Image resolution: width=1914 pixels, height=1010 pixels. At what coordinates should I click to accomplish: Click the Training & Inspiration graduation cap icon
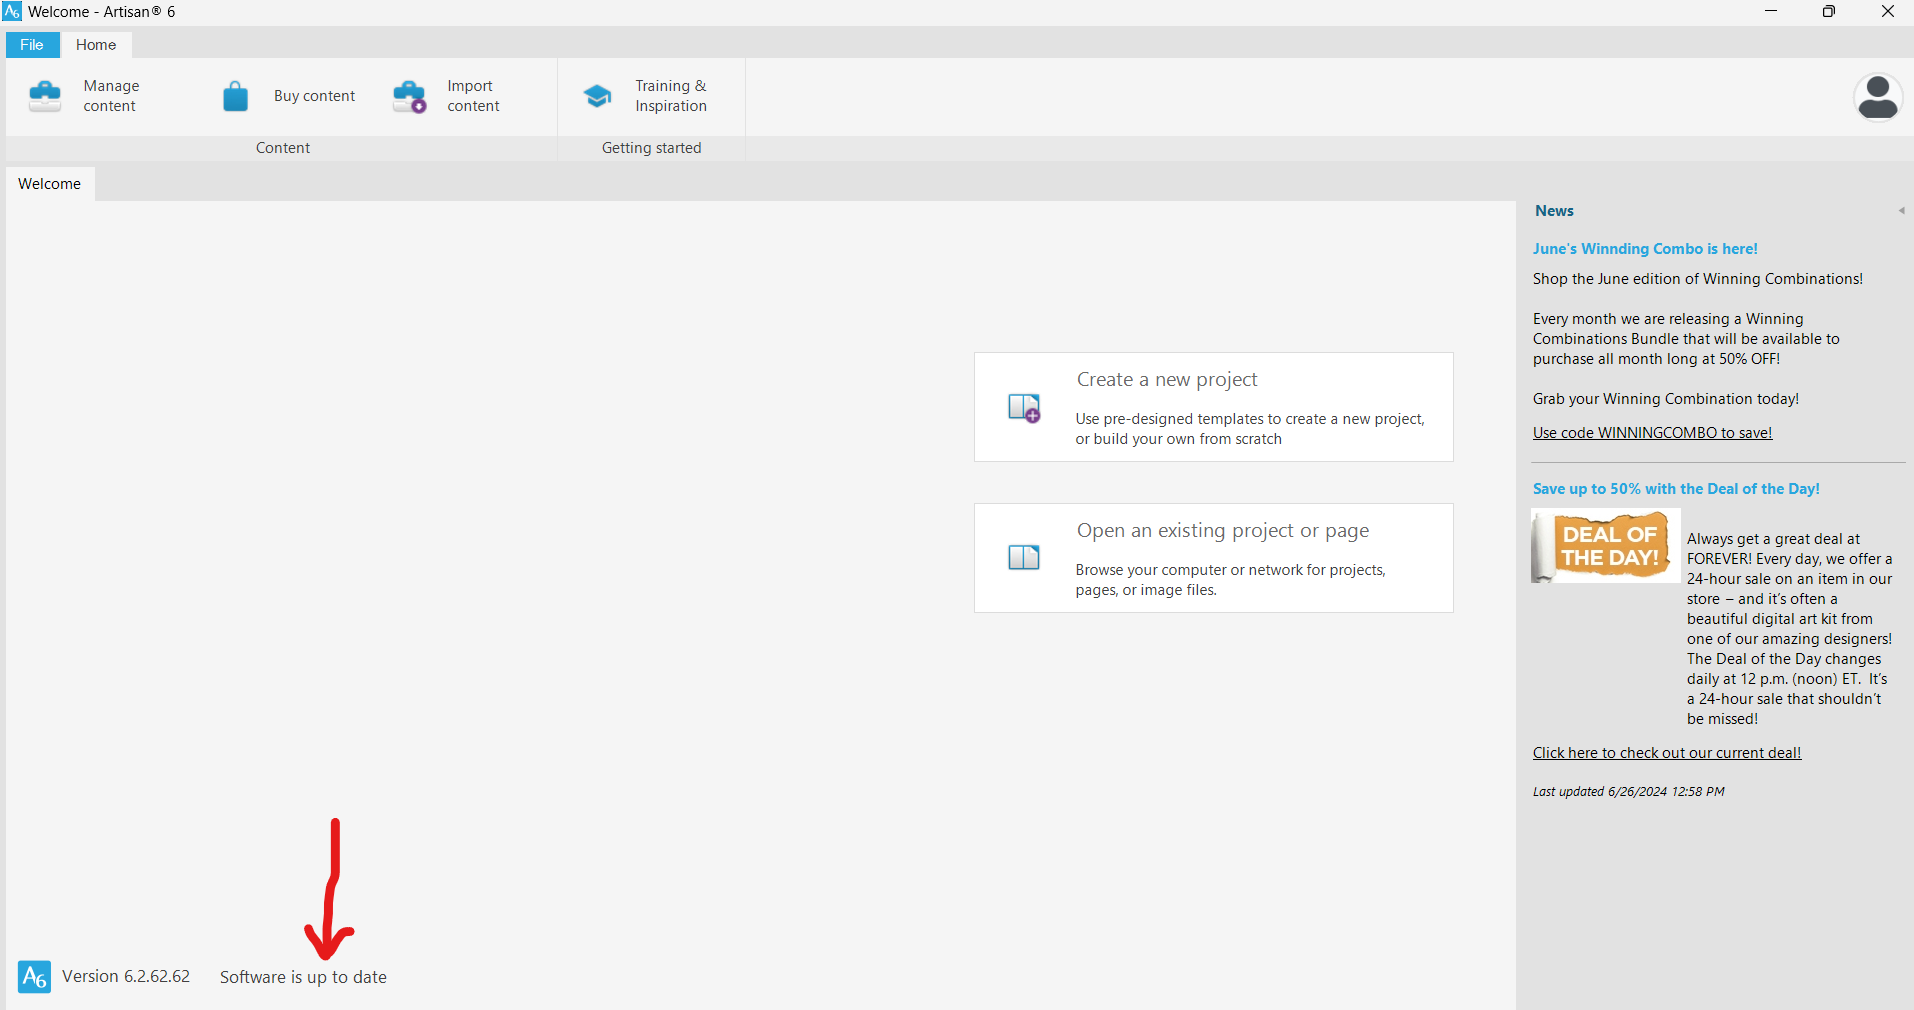(597, 96)
